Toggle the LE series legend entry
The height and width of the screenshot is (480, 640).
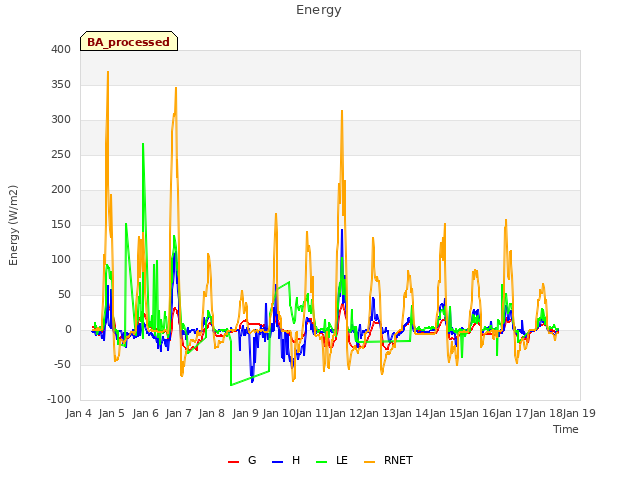tap(332, 460)
